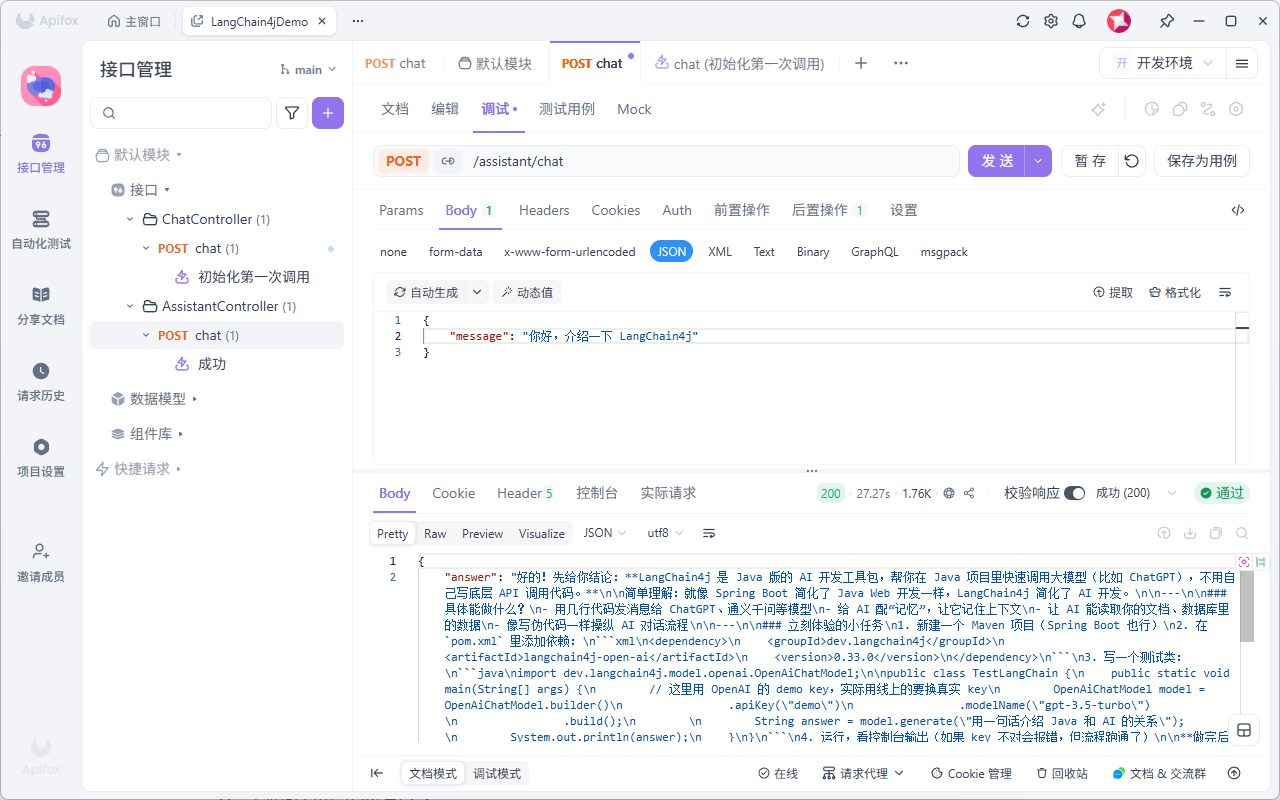
Task: Click 提取 button
Action: tap(1113, 292)
